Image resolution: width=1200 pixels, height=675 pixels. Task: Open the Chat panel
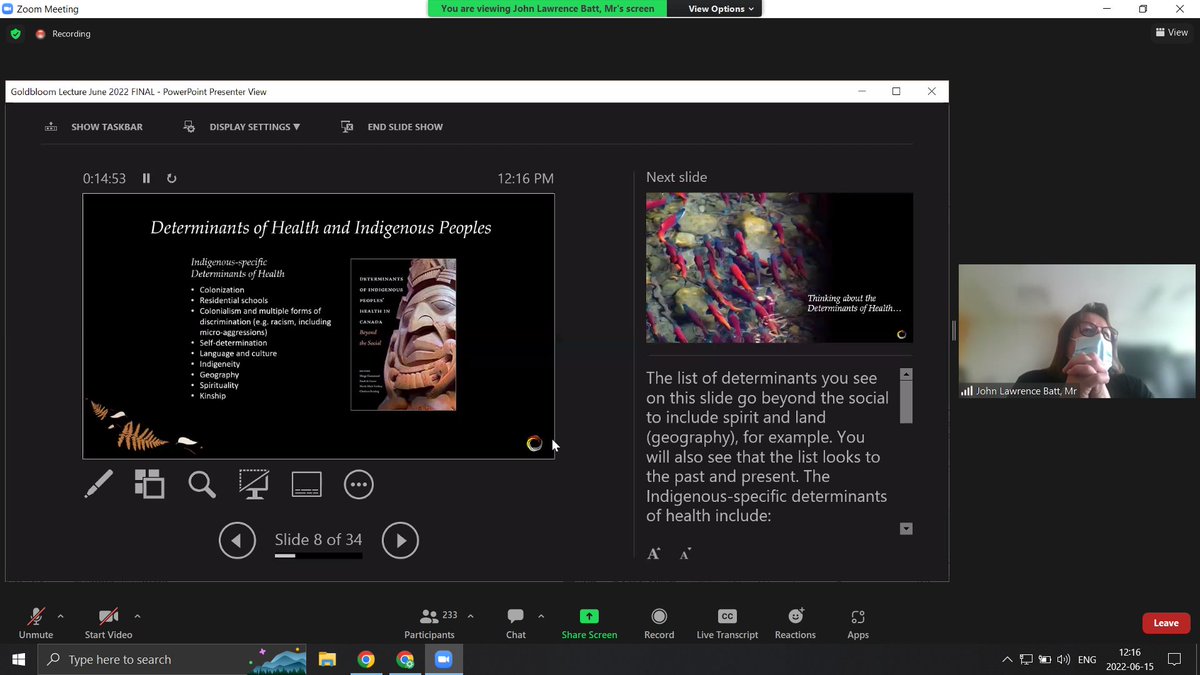(516, 624)
